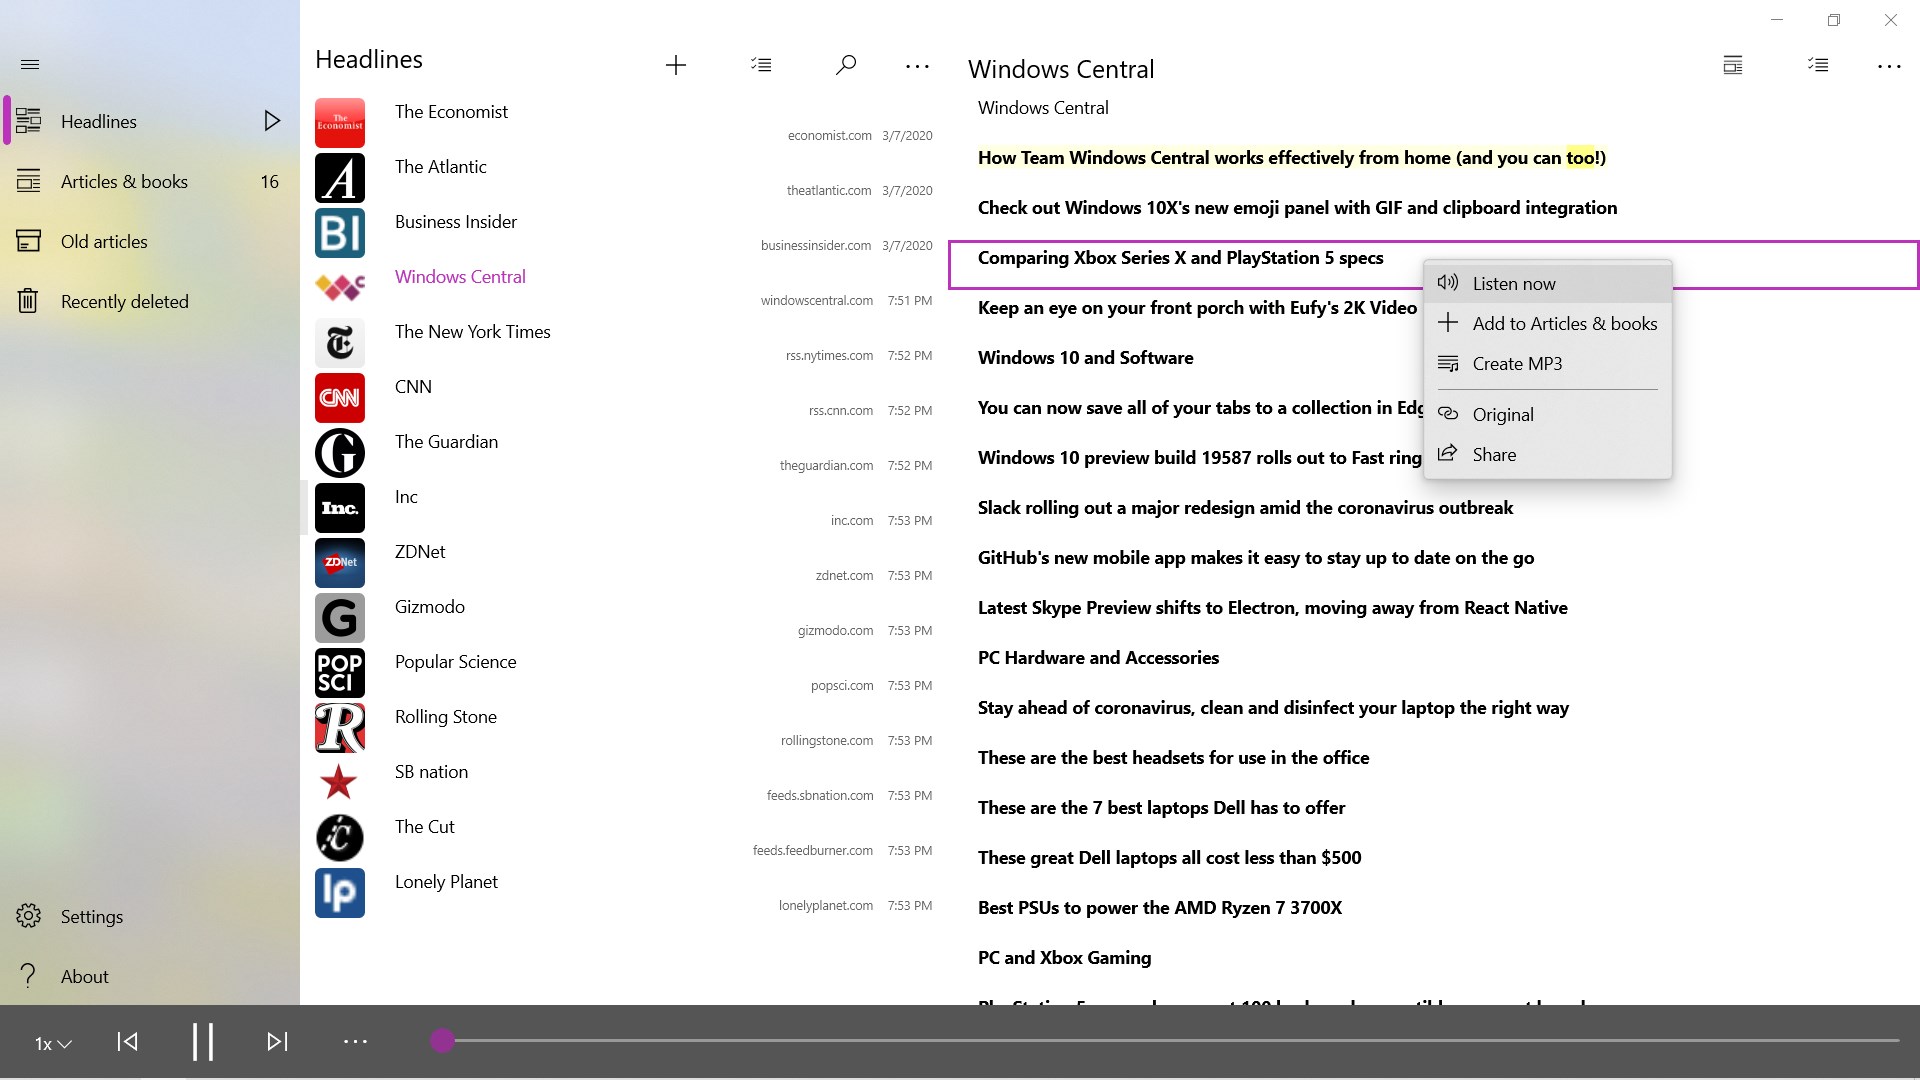The image size is (1920, 1080).
Task: Add a new feed with the plus icon
Action: click(676, 64)
